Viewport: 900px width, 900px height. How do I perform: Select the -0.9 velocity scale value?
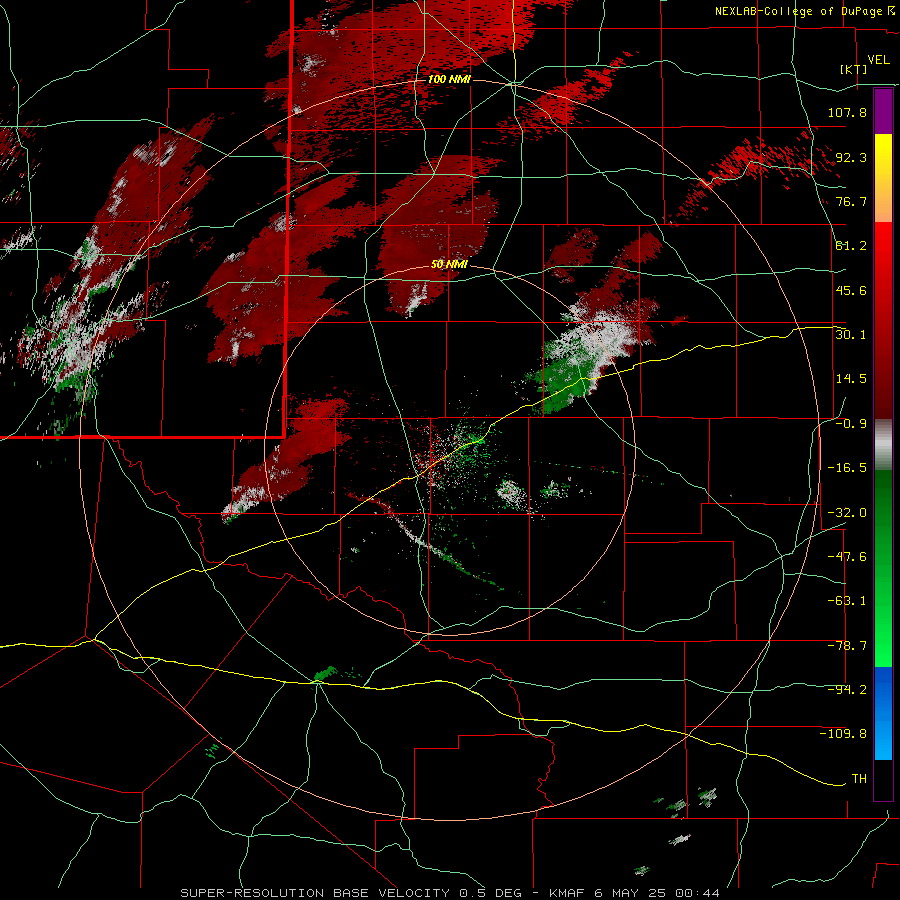pyautogui.click(x=851, y=424)
